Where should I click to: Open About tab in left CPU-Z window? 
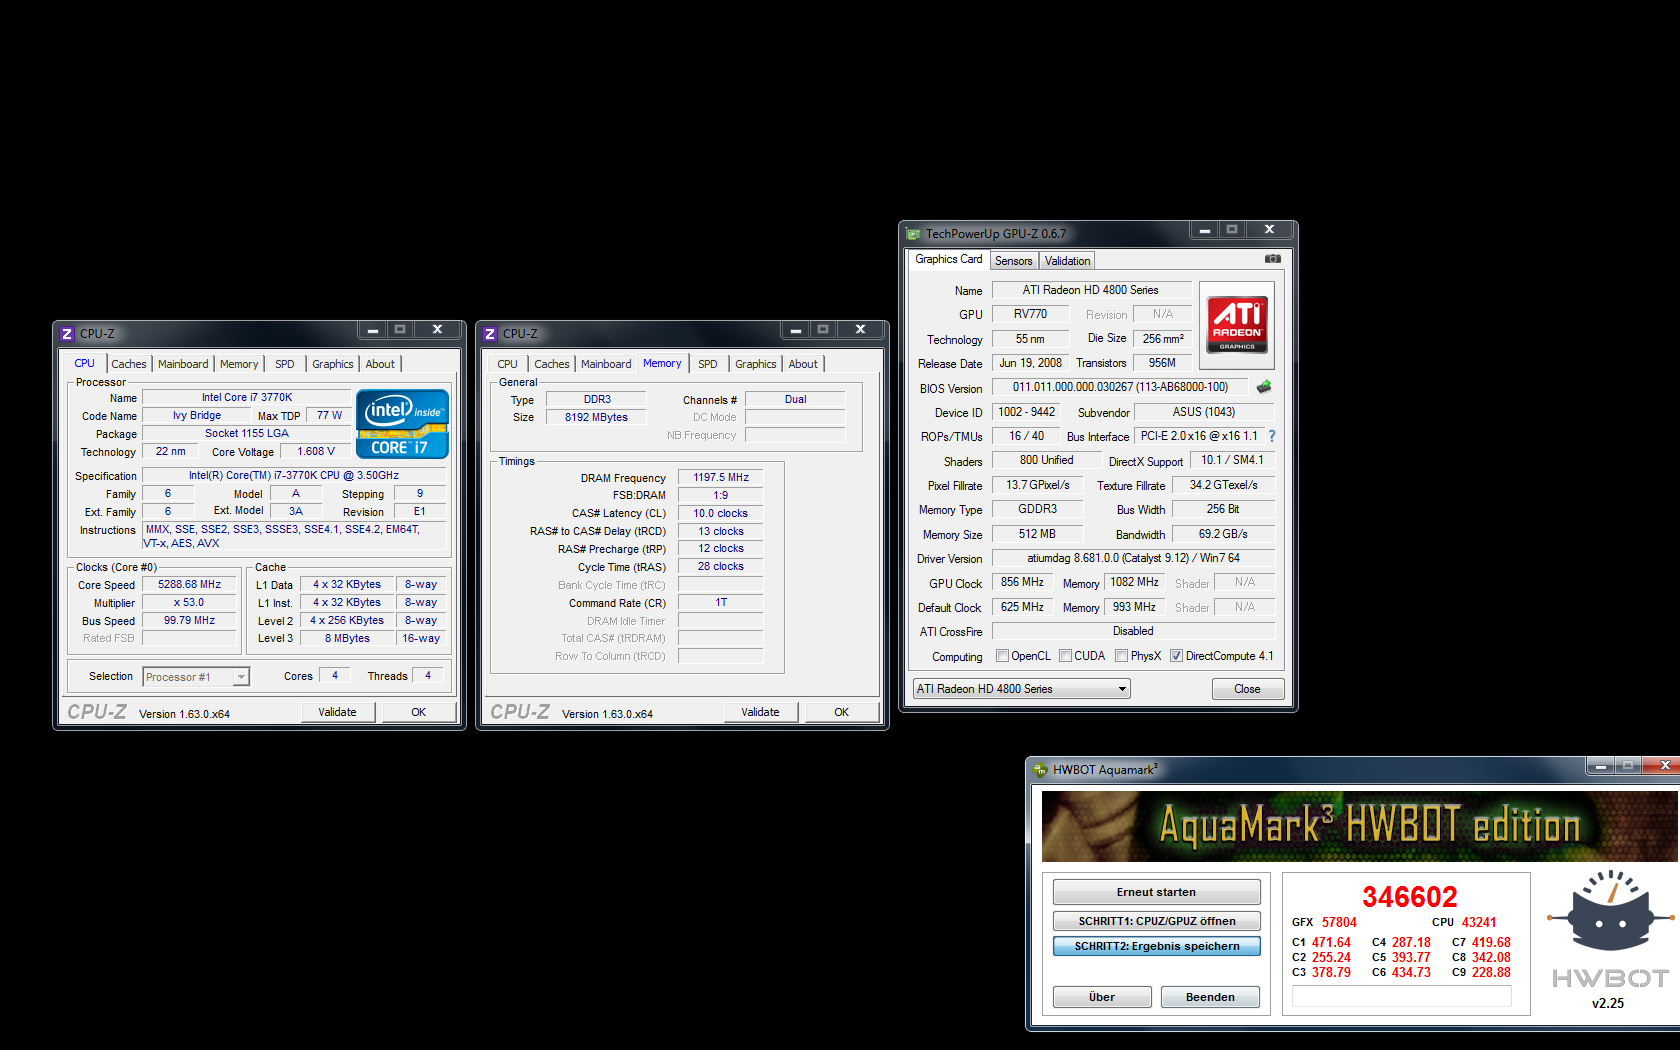[380, 364]
